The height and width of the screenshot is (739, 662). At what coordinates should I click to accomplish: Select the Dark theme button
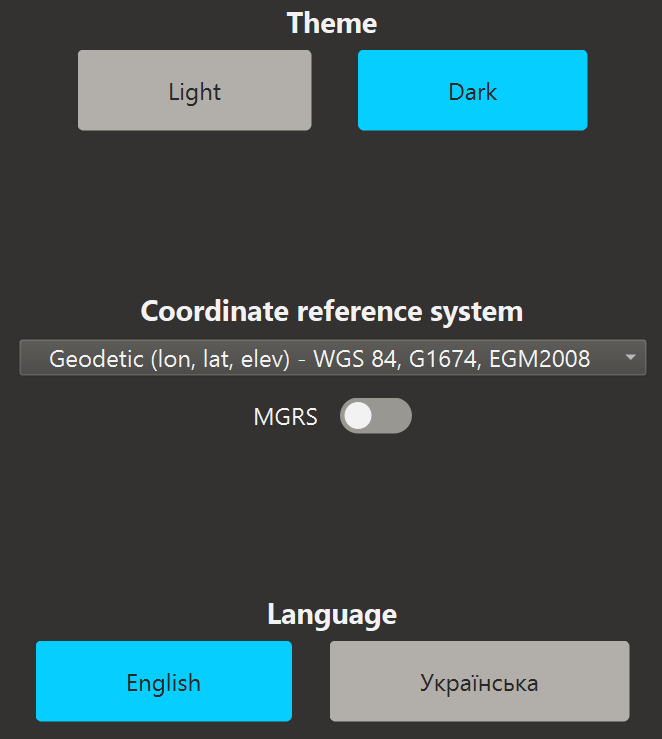coord(473,90)
